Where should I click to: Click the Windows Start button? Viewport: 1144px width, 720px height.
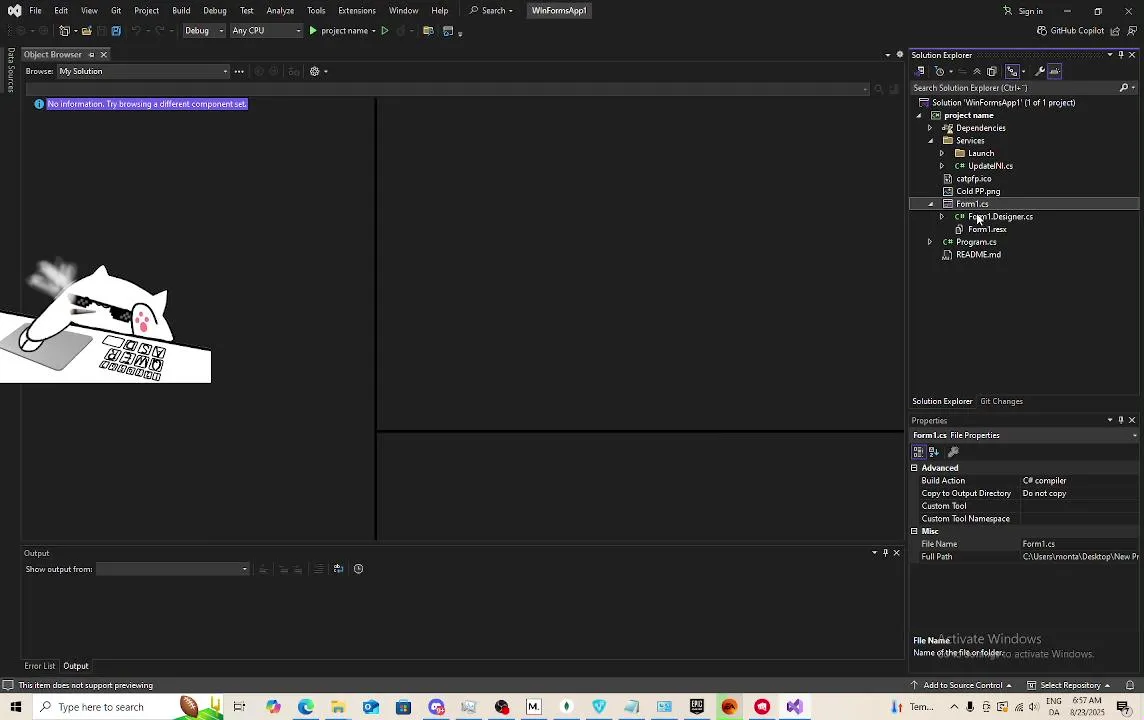point(16,706)
